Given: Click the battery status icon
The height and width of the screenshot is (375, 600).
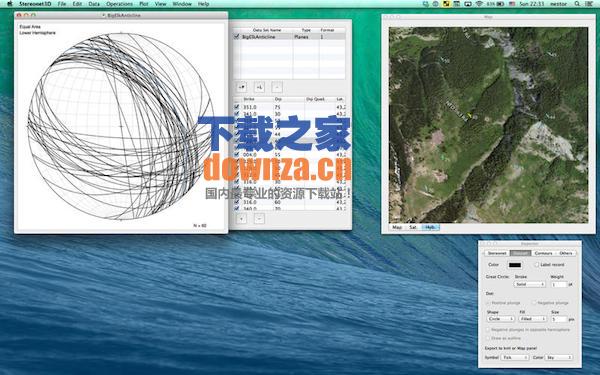Looking at the screenshot, I should tap(499, 4).
